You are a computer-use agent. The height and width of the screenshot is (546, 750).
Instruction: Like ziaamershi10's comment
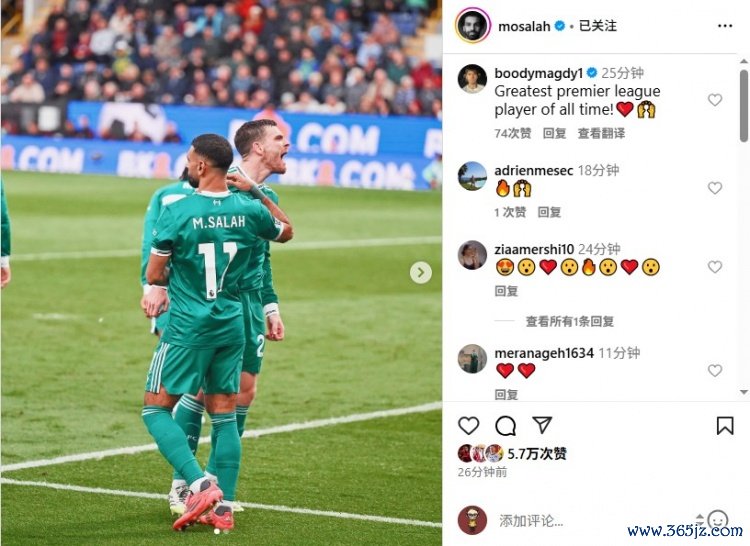point(715,267)
